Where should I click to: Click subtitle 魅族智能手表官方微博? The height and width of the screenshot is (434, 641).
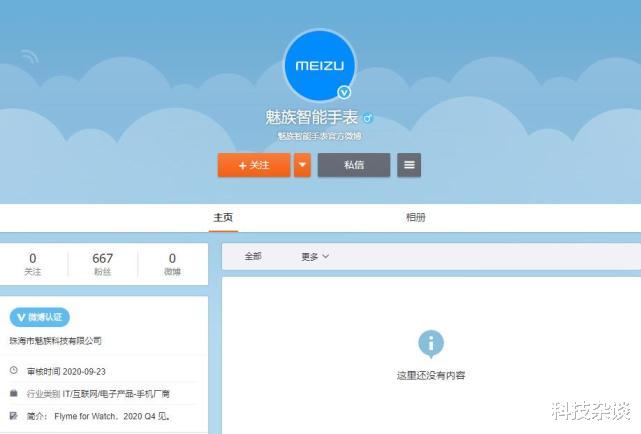click(x=319, y=136)
